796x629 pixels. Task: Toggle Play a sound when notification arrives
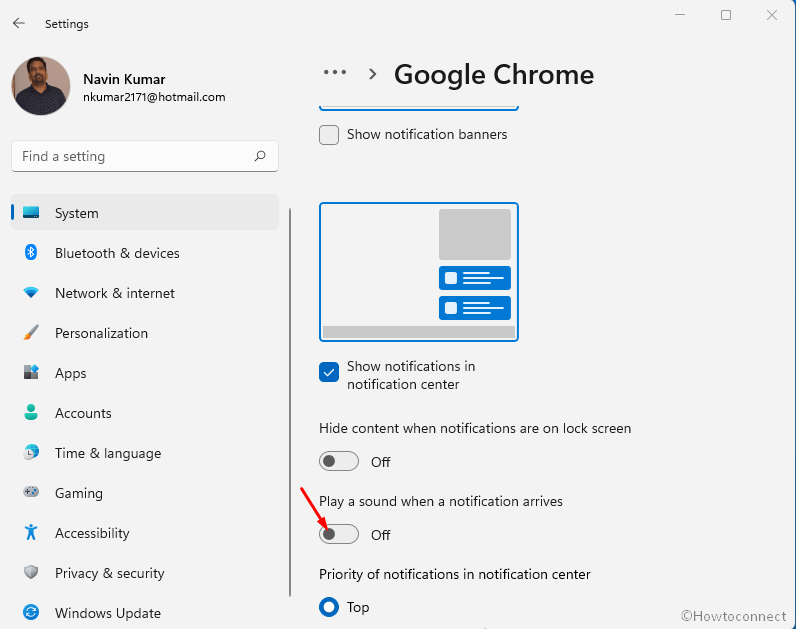pyautogui.click(x=339, y=534)
